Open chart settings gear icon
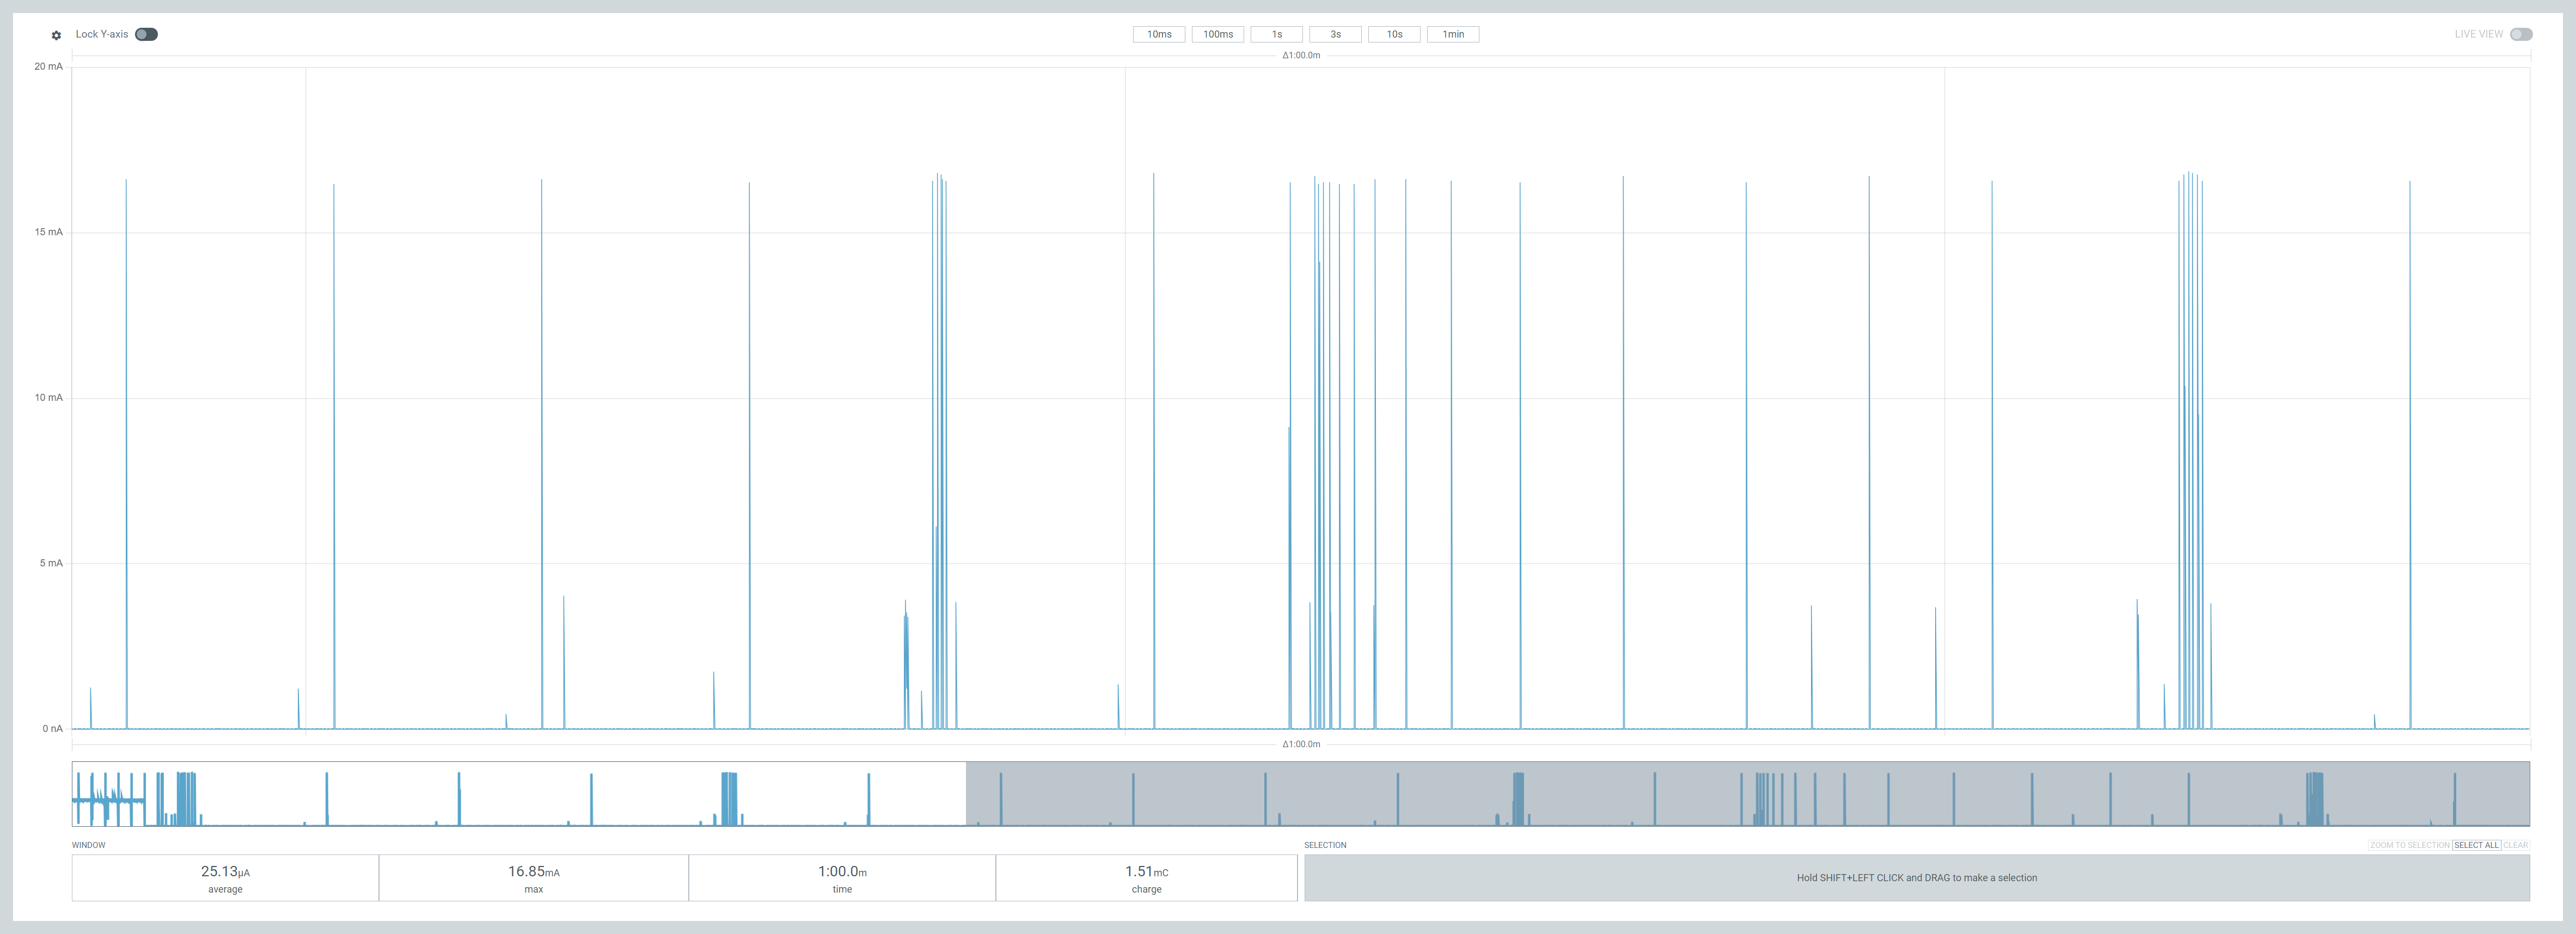The width and height of the screenshot is (2576, 934). tap(56, 35)
